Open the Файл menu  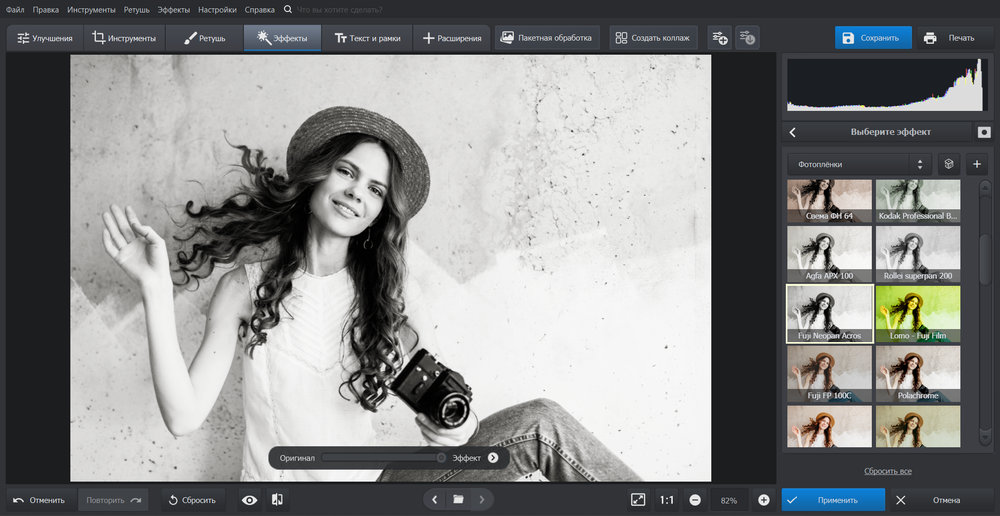(x=15, y=10)
